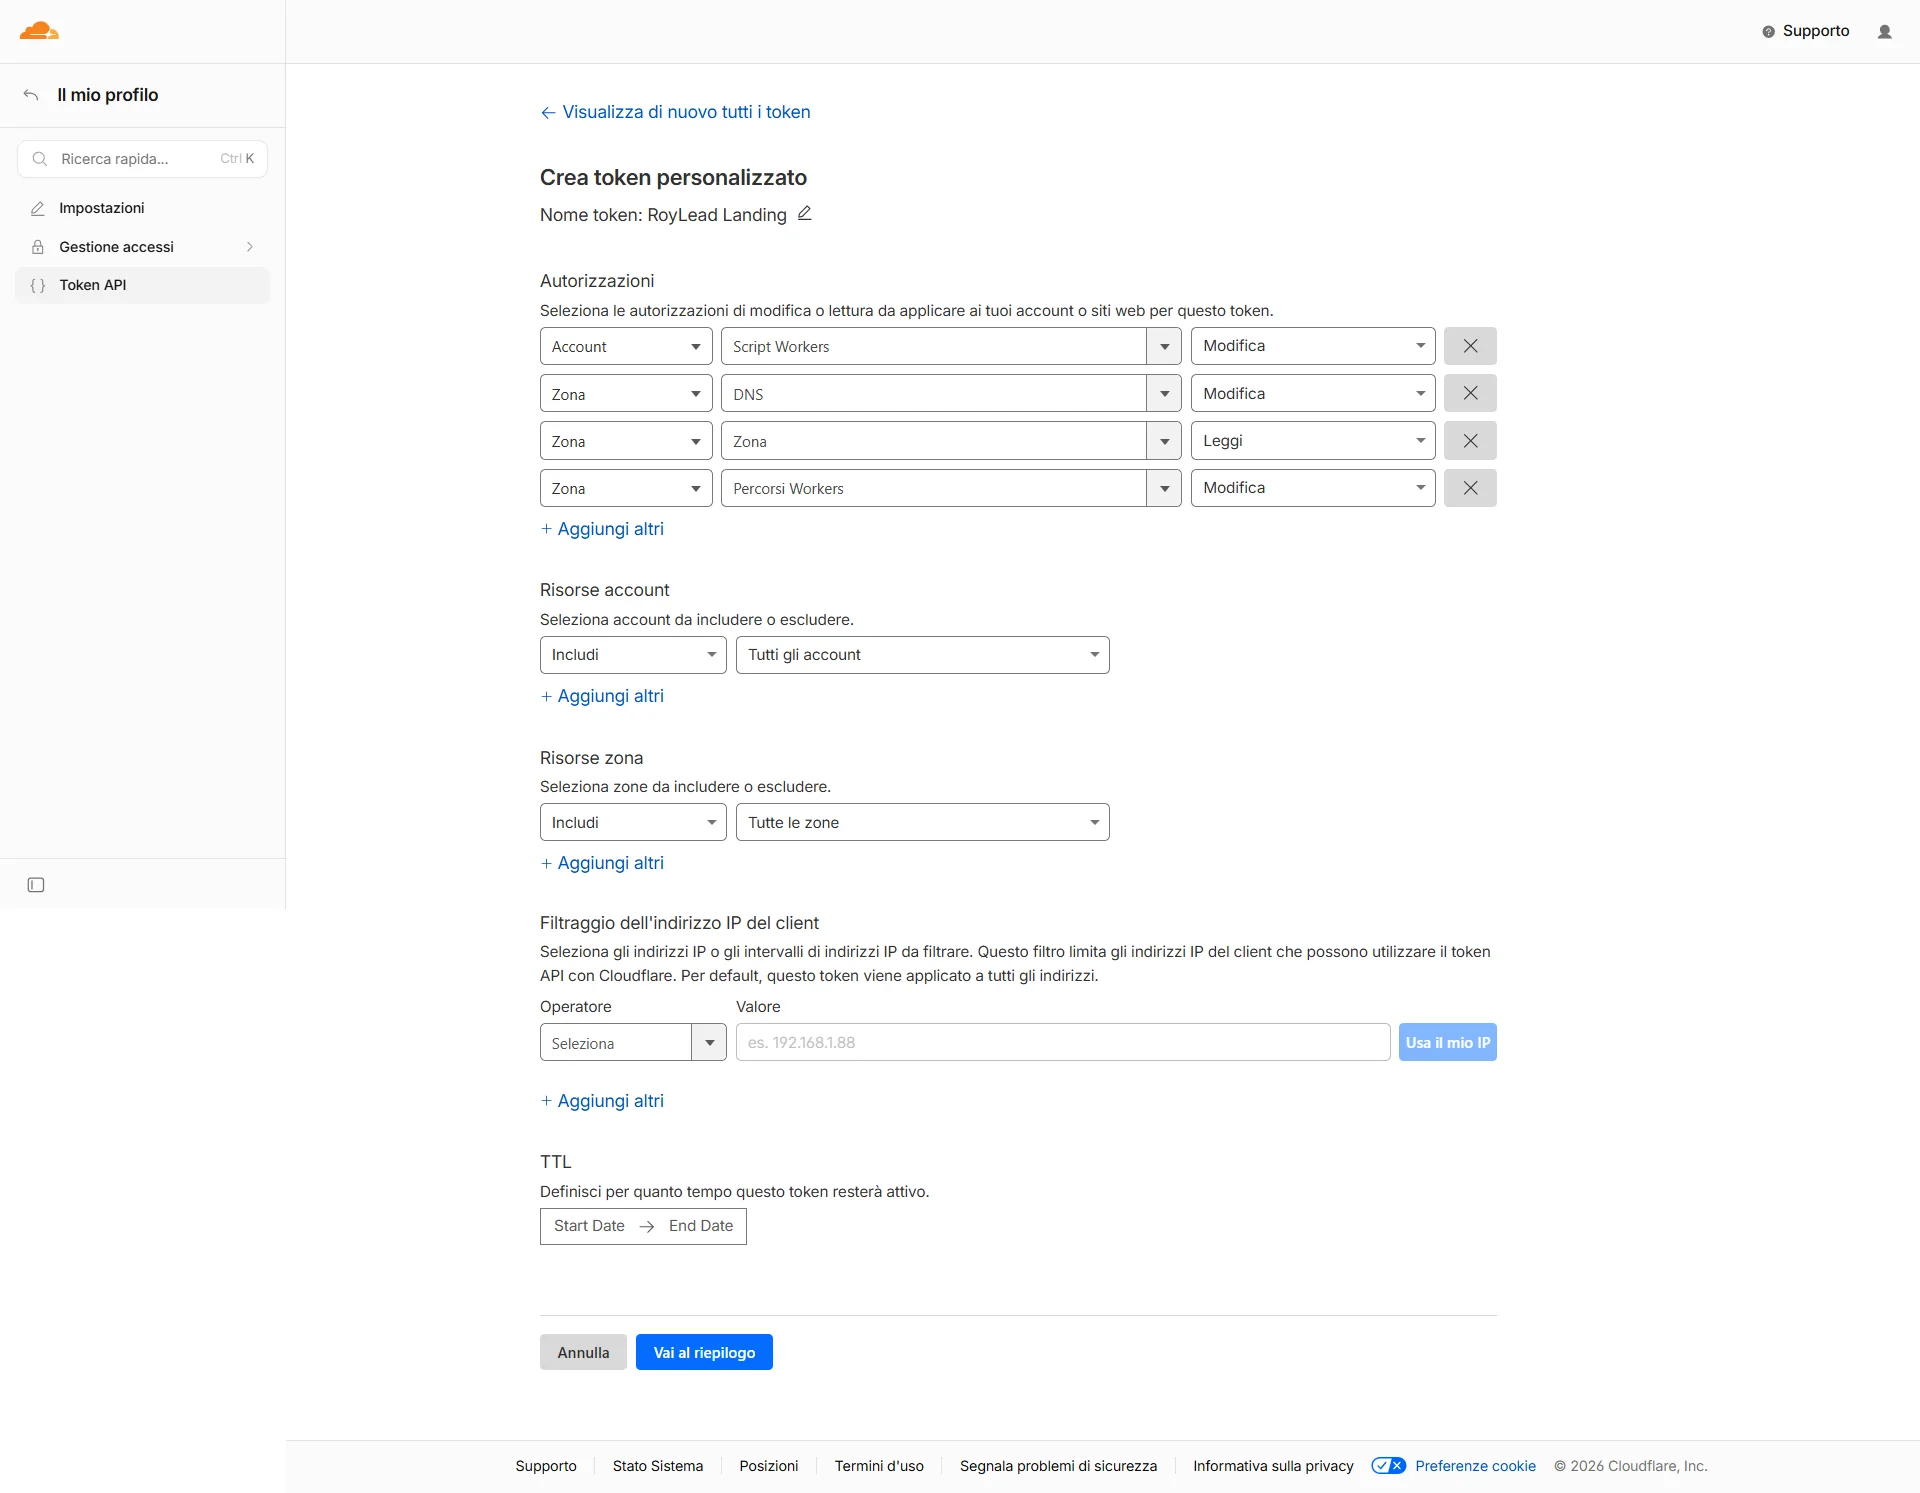This screenshot has width=1920, height=1493.
Task: Click the IP Valore input field
Action: point(1063,1042)
